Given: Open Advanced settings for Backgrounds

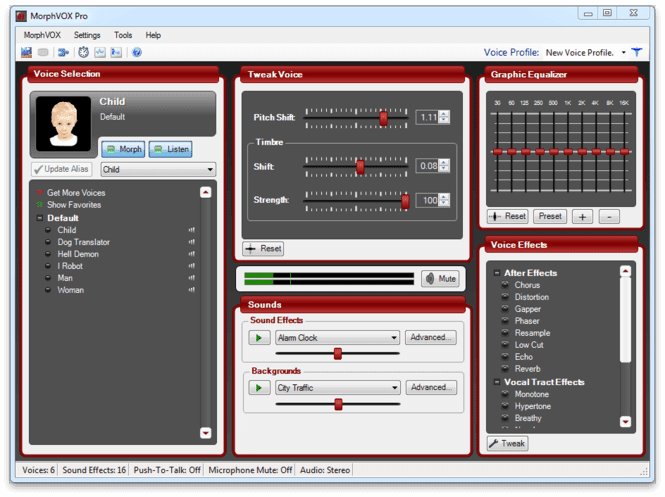Looking at the screenshot, I should pyautogui.click(x=431, y=388).
